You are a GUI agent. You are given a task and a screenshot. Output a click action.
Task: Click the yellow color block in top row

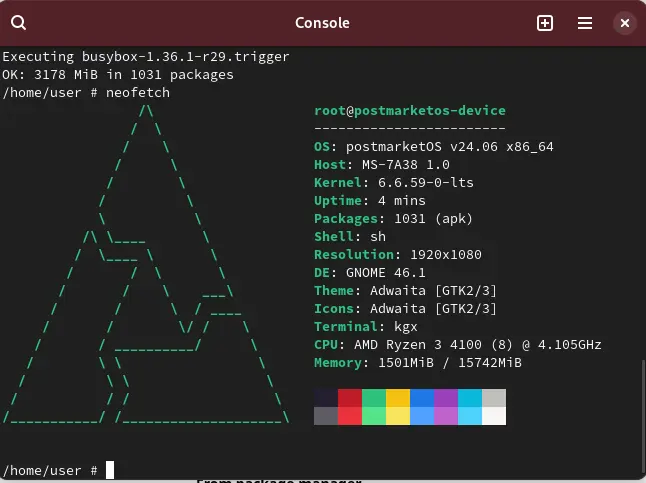click(x=398, y=398)
